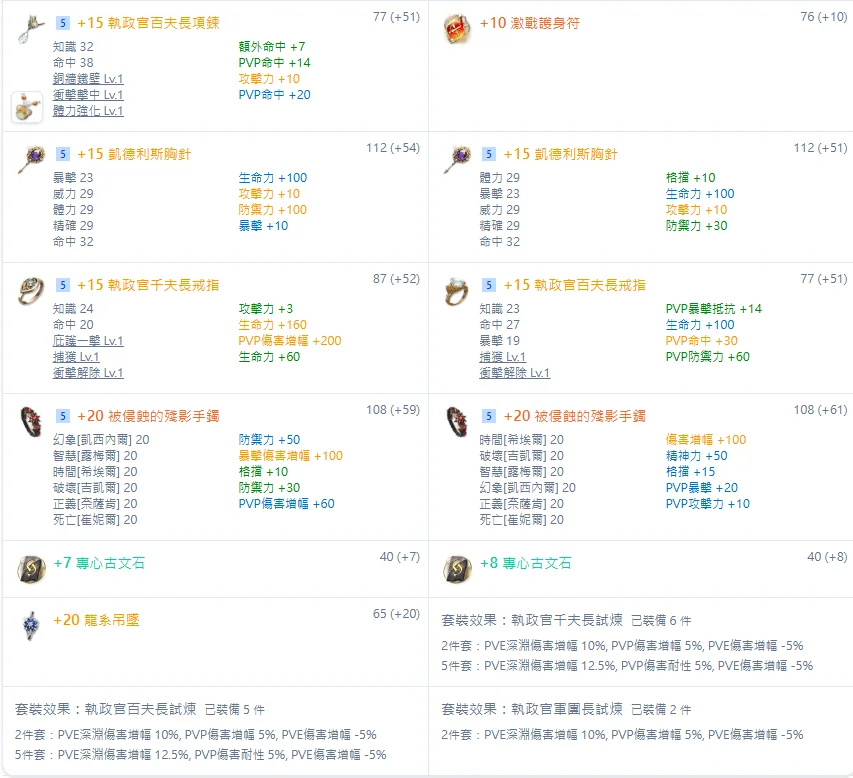853x778 pixels.
Task: Open the 庇護一擊 Lv.1 skill link
Action: click(x=88, y=341)
